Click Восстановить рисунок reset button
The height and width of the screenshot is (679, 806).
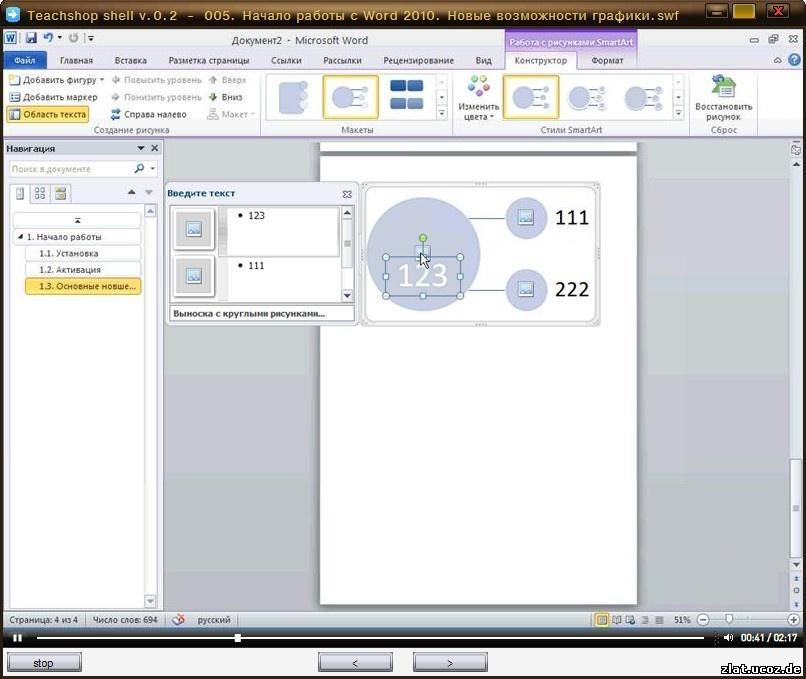pos(723,98)
